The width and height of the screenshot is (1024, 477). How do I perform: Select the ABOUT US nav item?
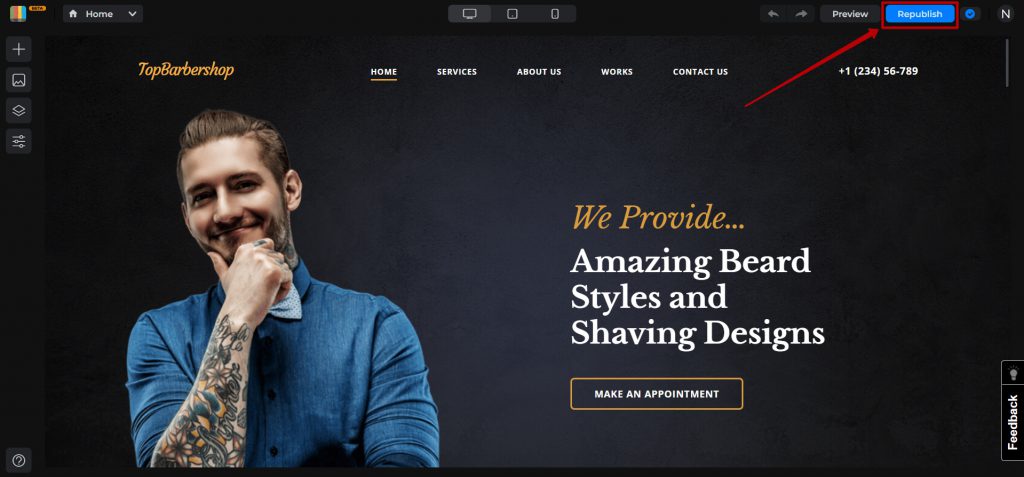coord(539,72)
